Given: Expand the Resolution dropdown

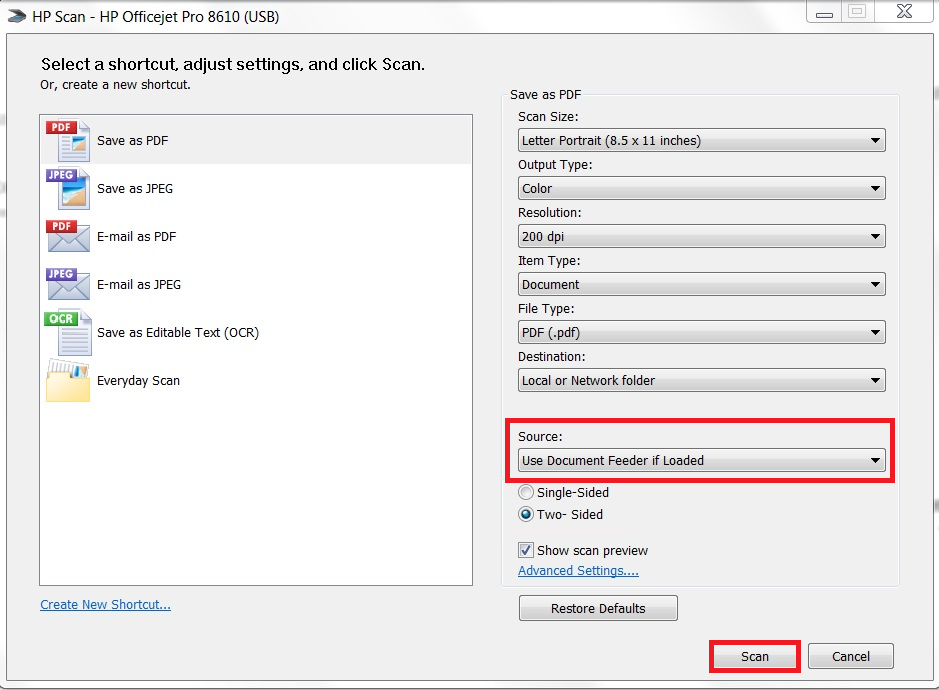Looking at the screenshot, I should click(x=701, y=237).
